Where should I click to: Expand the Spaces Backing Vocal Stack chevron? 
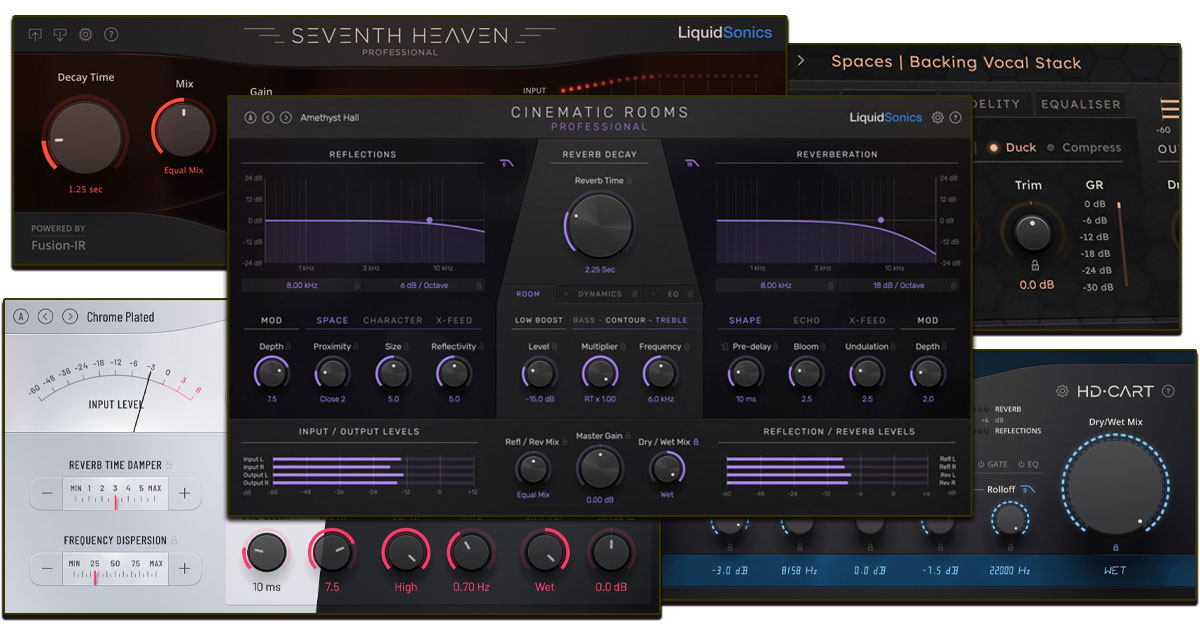pos(800,61)
